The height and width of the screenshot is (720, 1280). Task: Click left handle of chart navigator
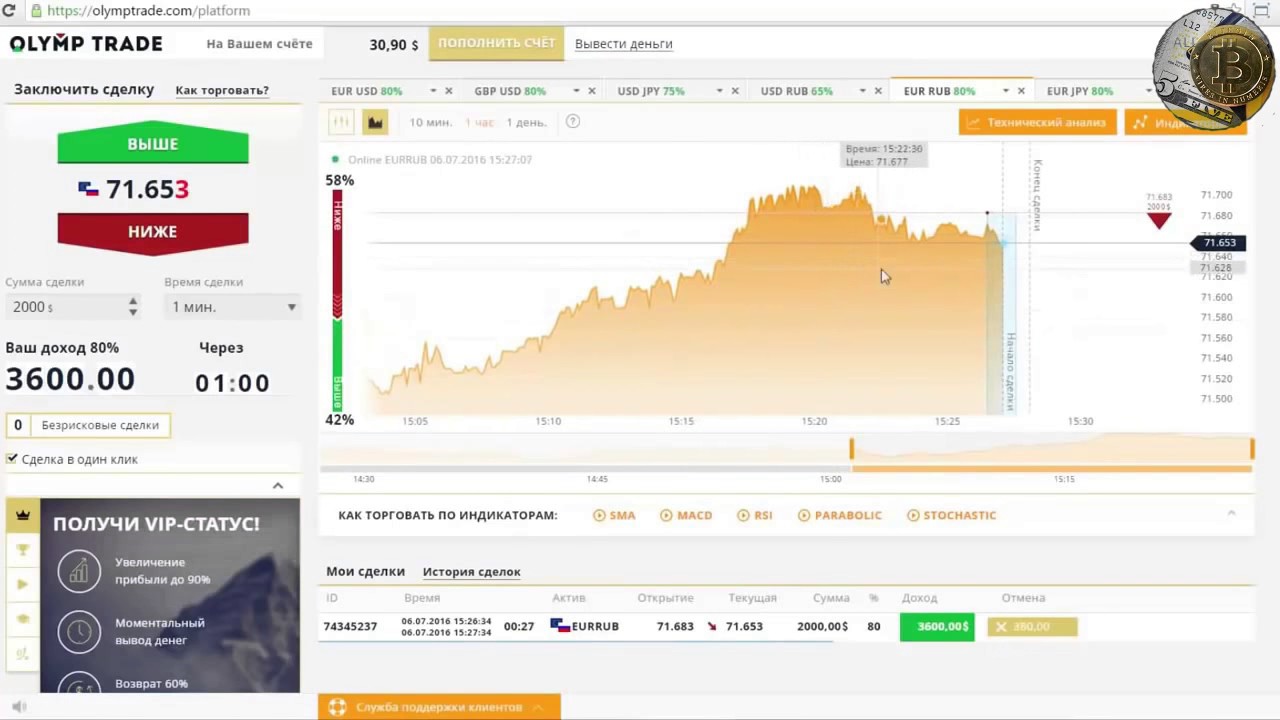(852, 449)
